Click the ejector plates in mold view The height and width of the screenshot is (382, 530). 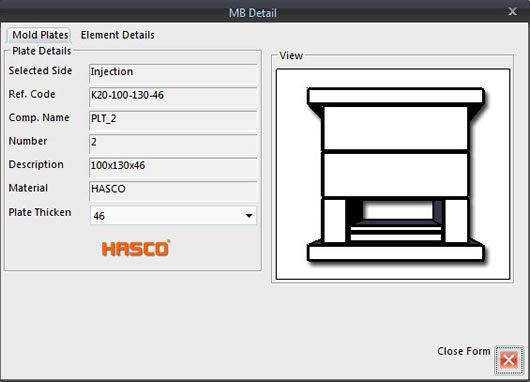pyautogui.click(x=395, y=234)
